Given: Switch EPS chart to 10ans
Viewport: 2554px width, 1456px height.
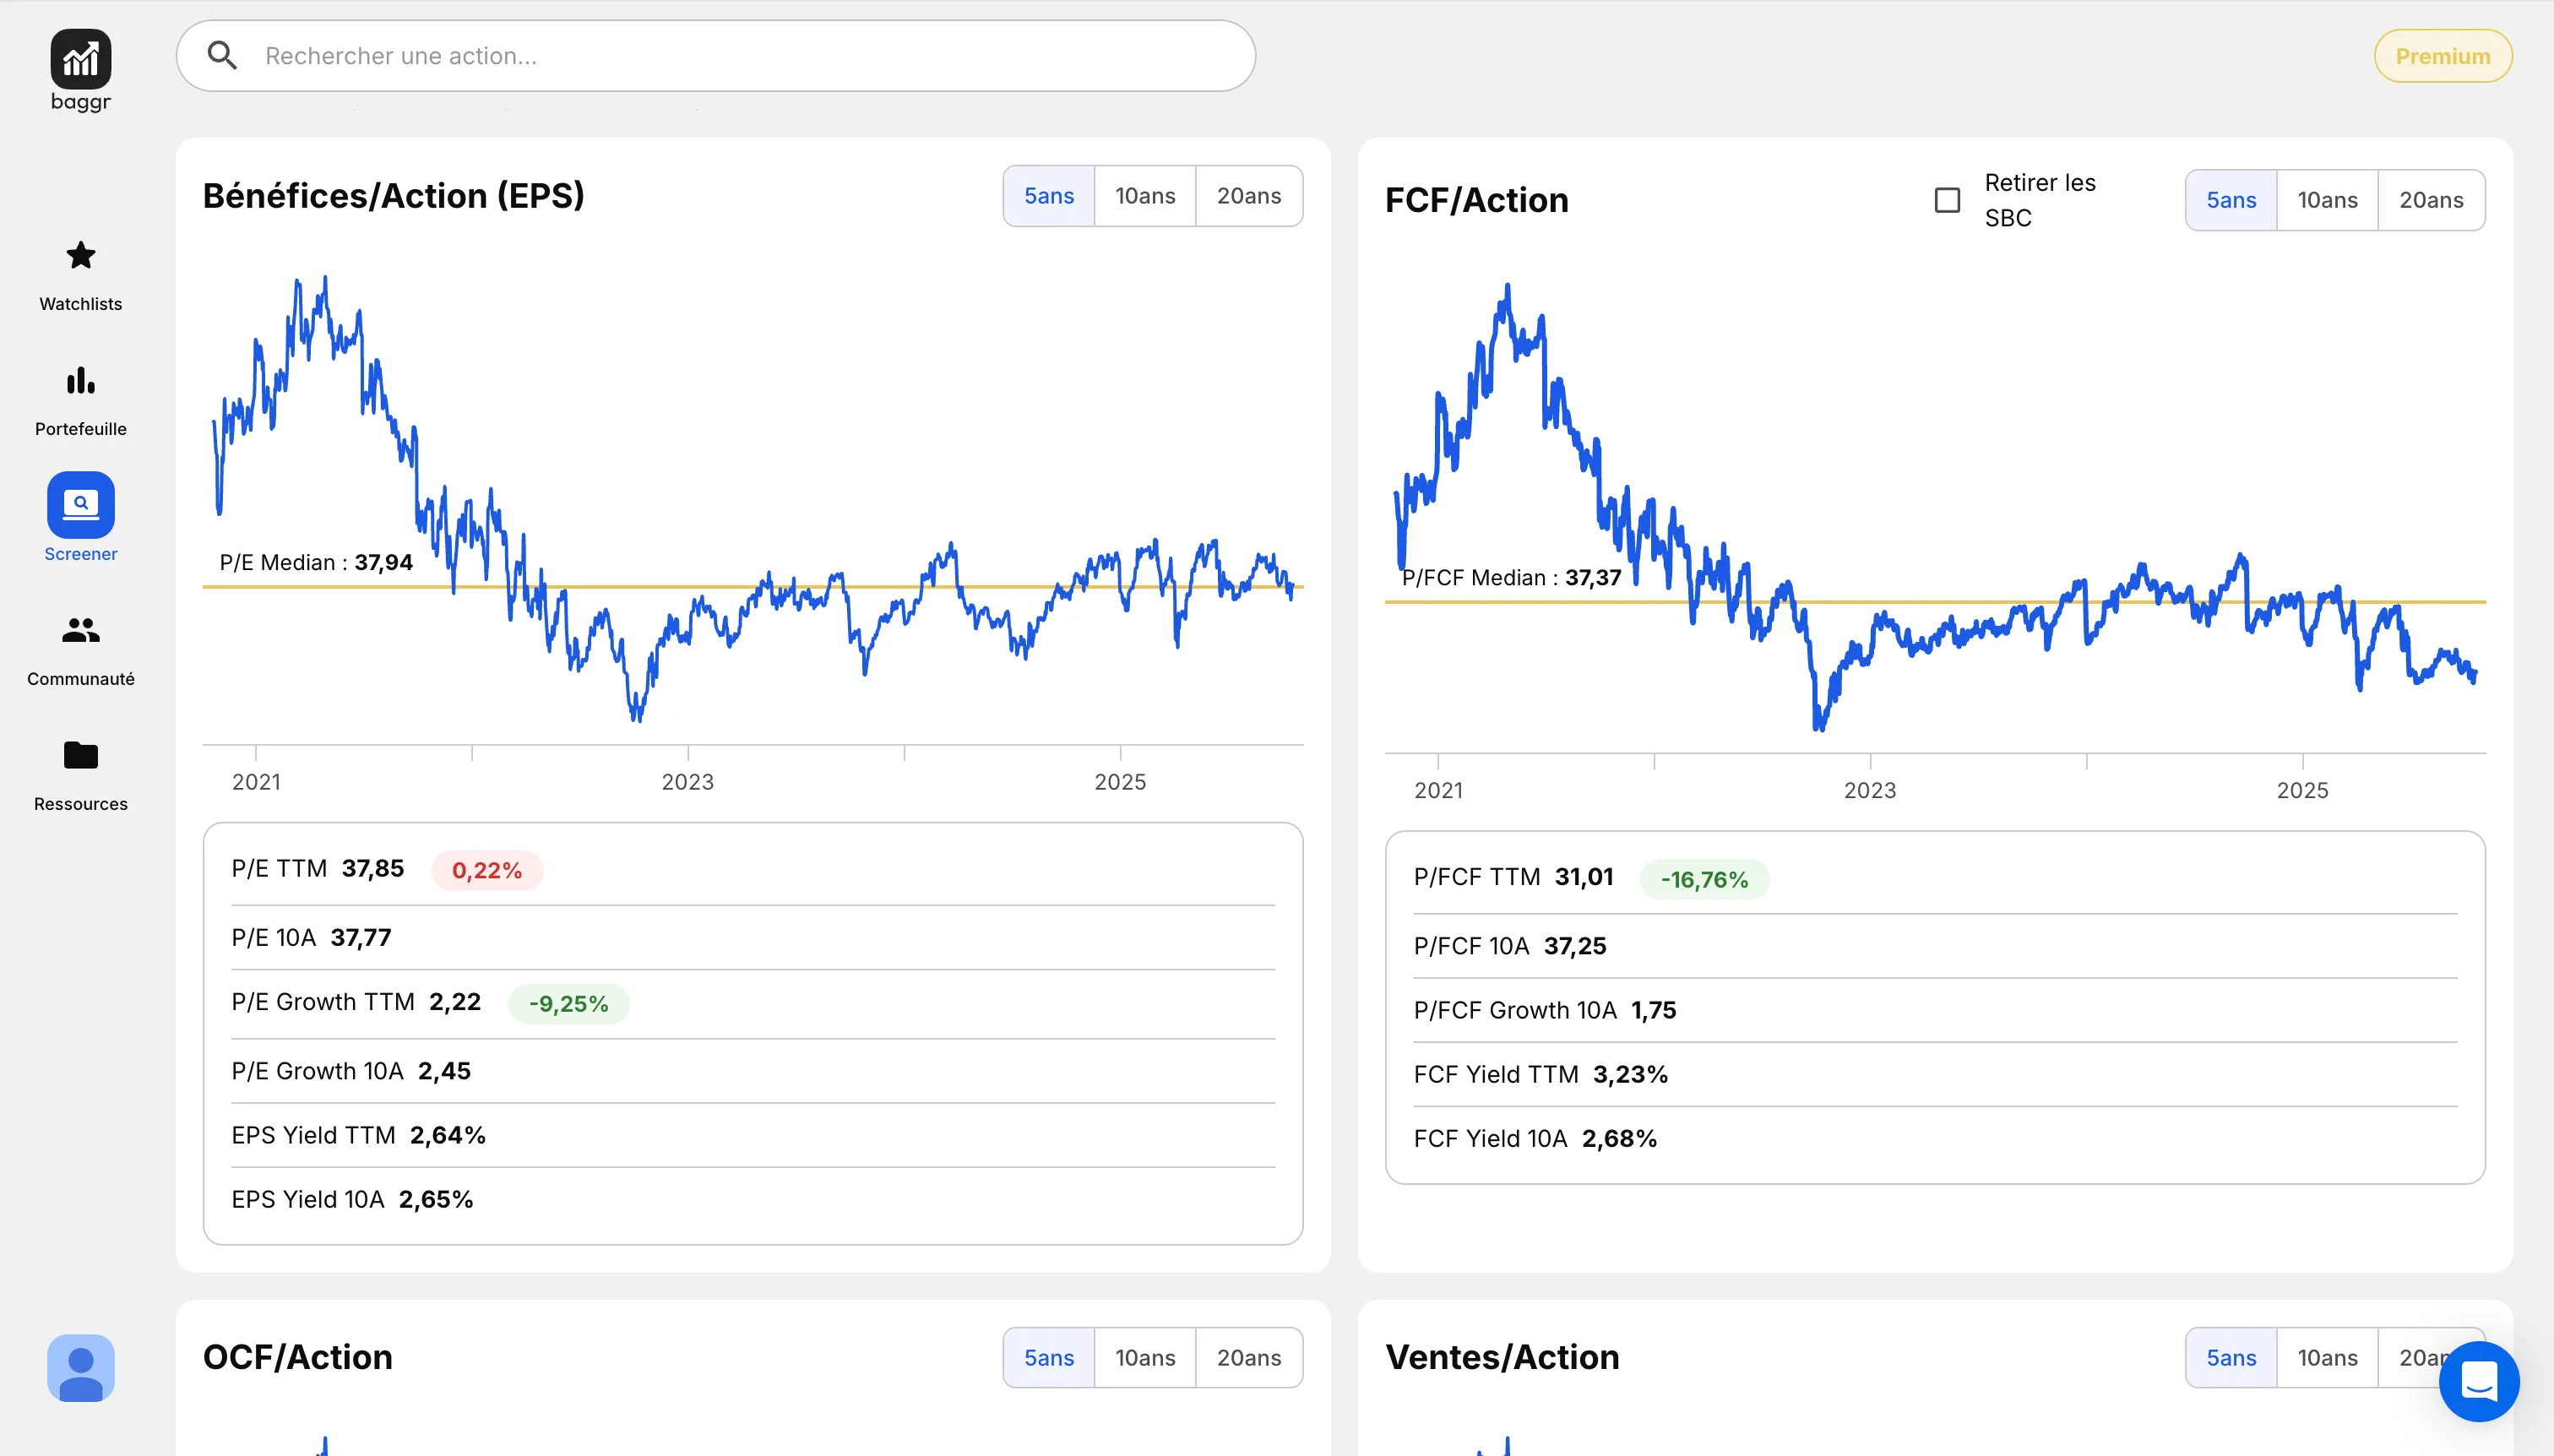Looking at the screenshot, I should point(1145,196).
